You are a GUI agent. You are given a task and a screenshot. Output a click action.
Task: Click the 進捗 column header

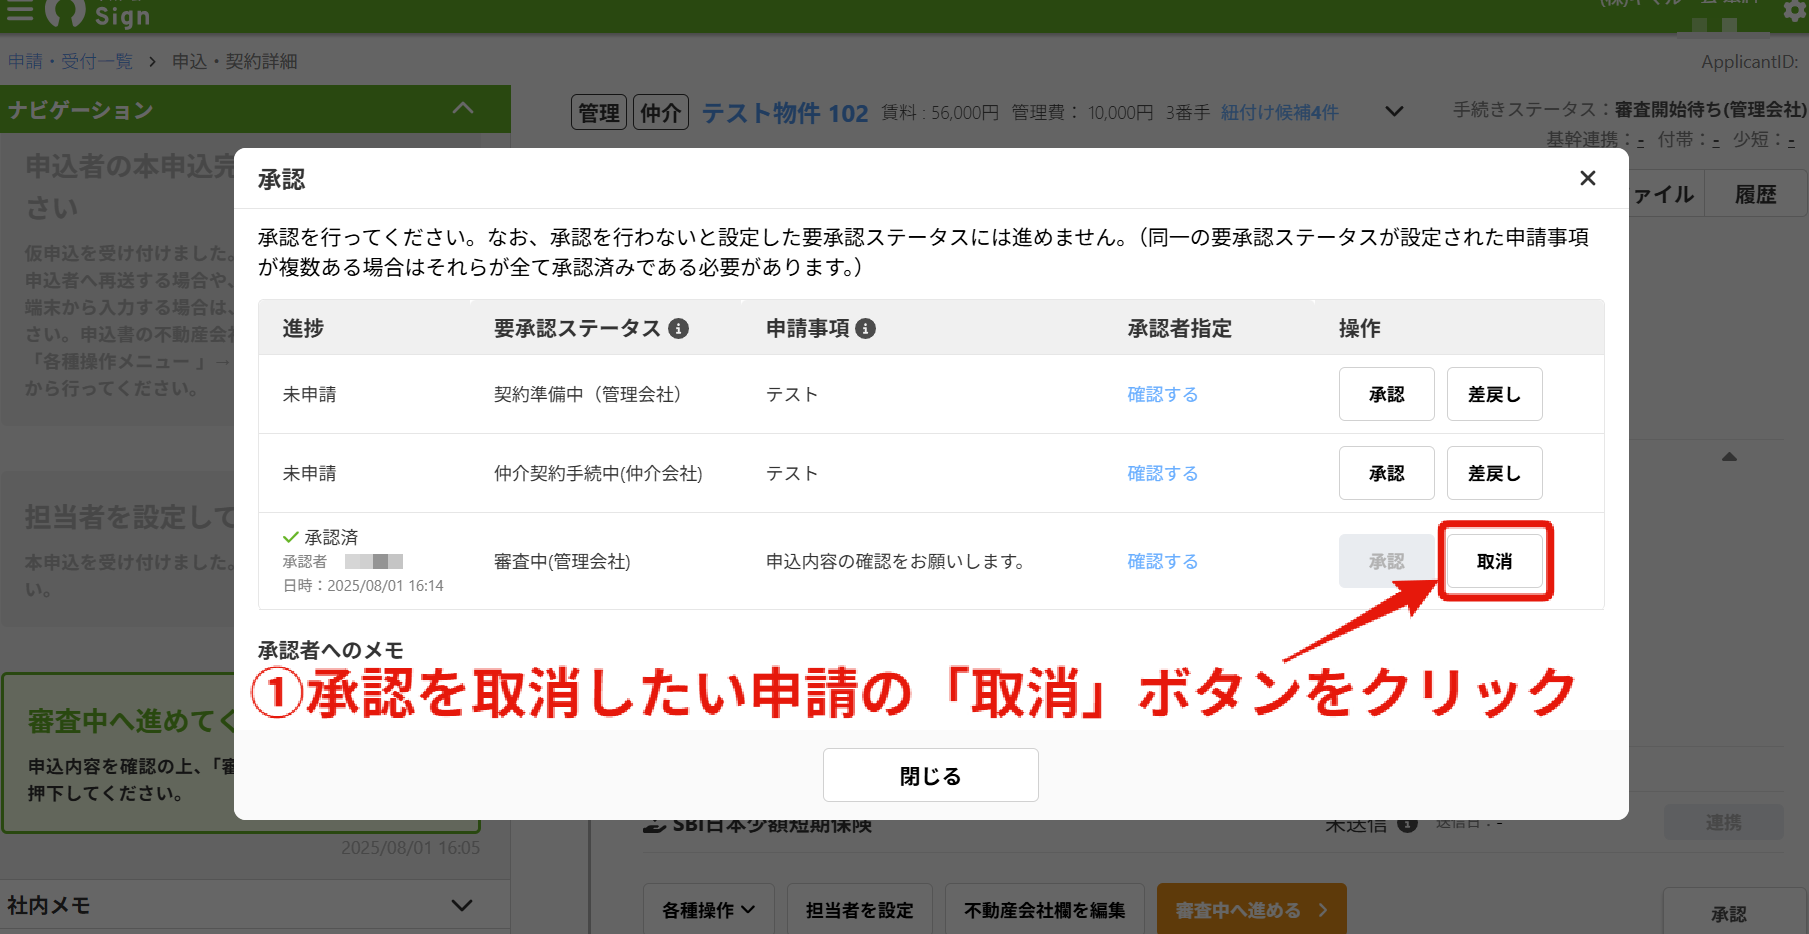tap(303, 328)
